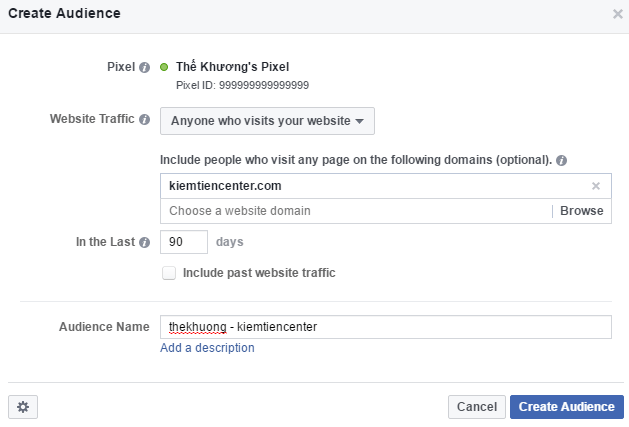Close the Create Audience dialog

click(617, 14)
